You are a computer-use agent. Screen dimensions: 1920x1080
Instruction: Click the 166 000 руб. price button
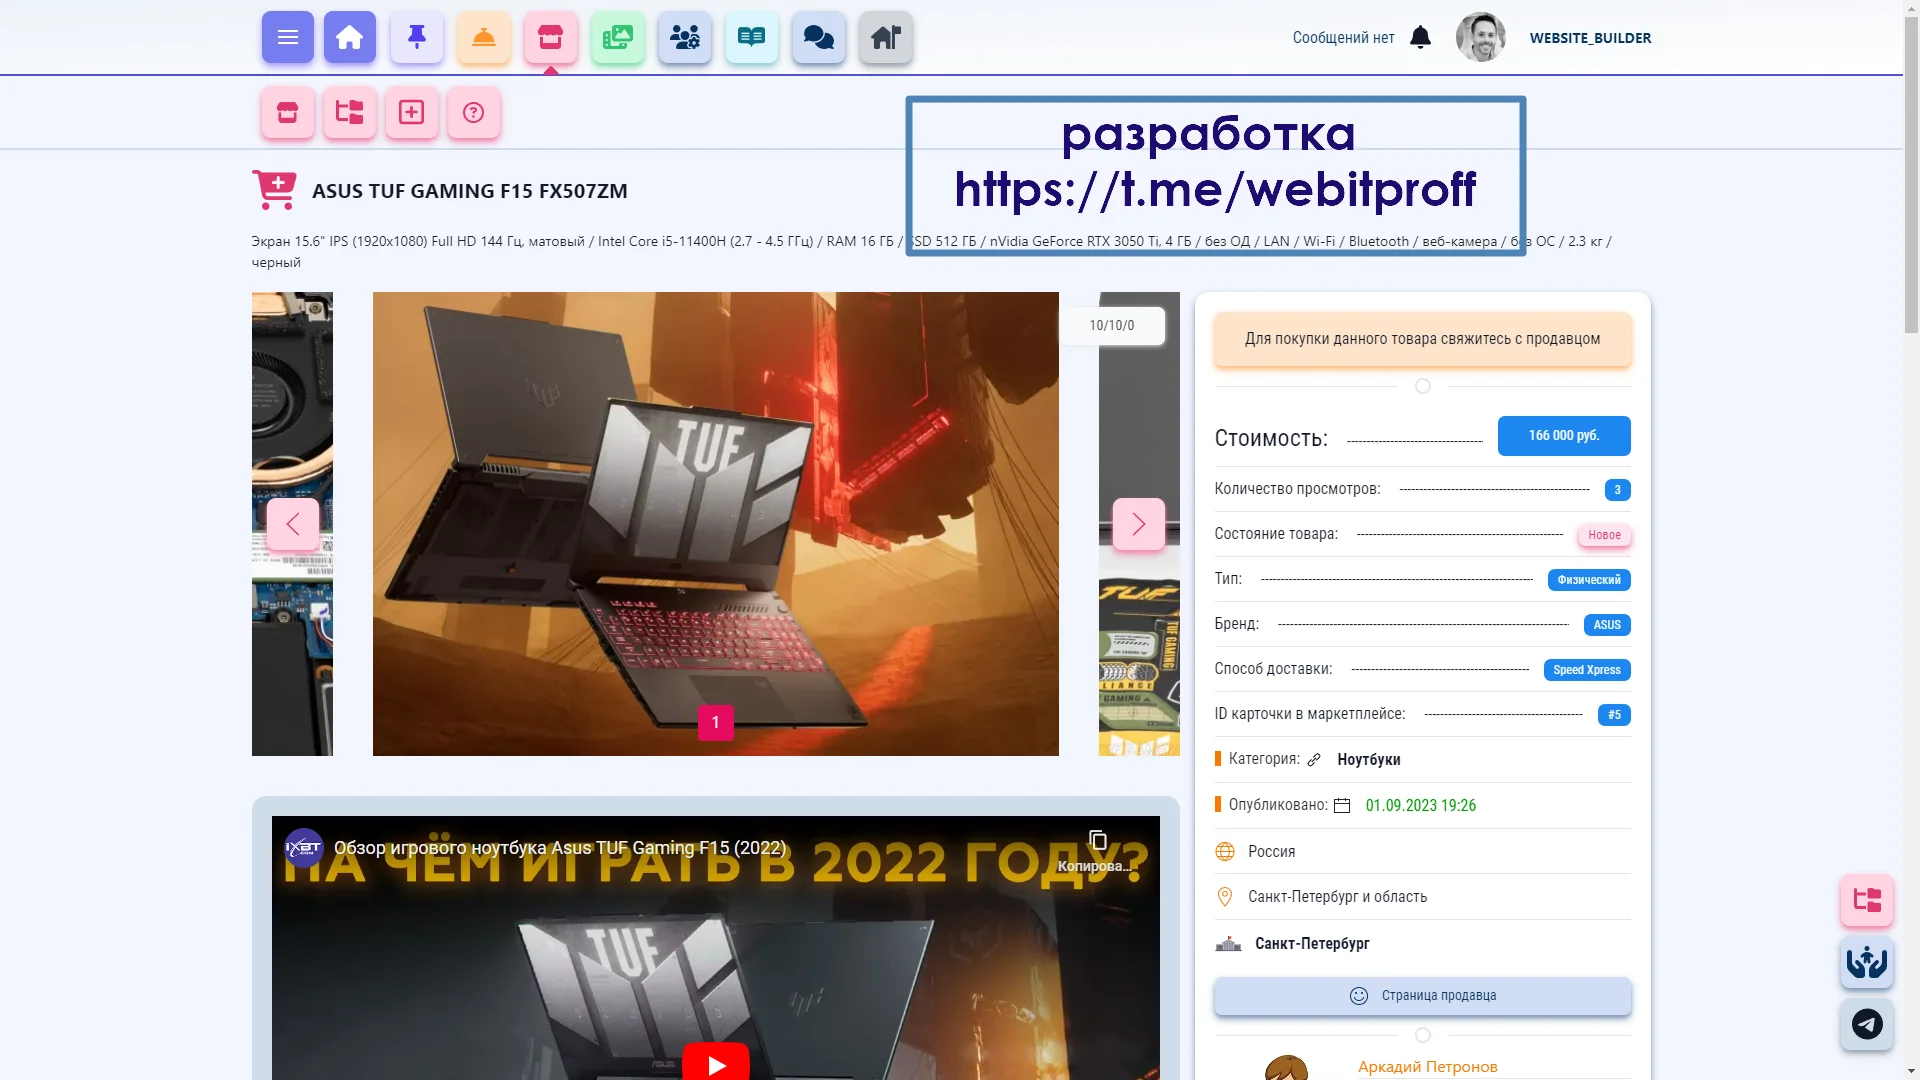click(1563, 436)
